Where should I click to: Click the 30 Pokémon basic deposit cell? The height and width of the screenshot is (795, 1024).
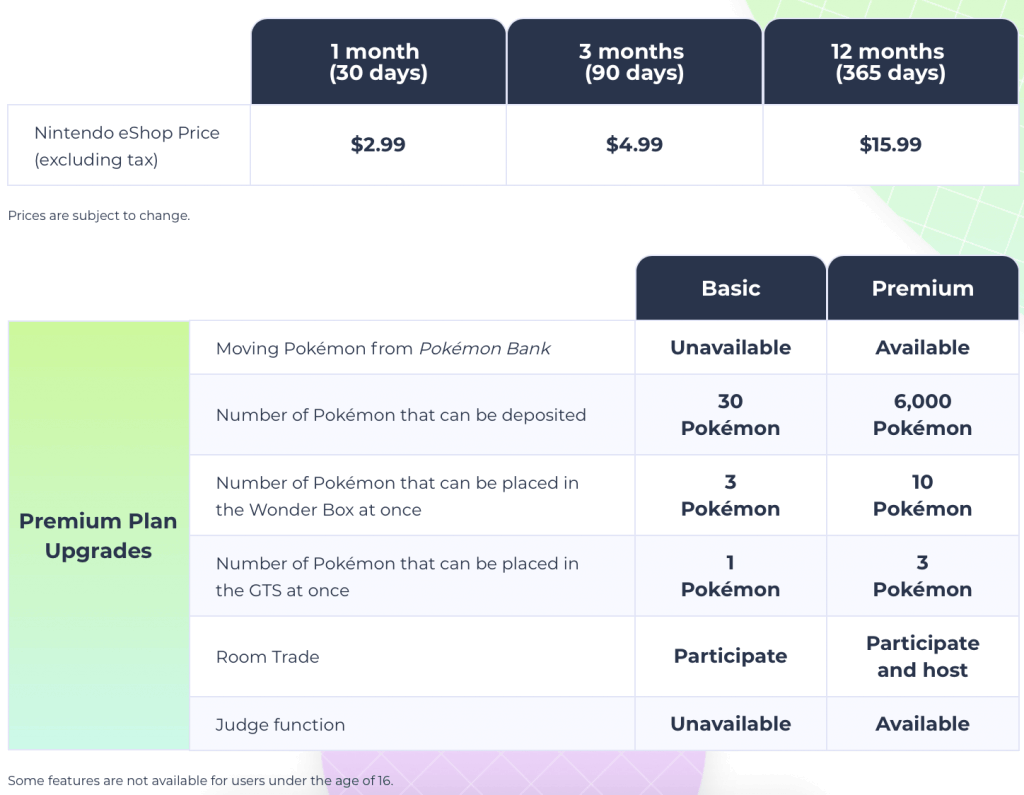coord(731,415)
